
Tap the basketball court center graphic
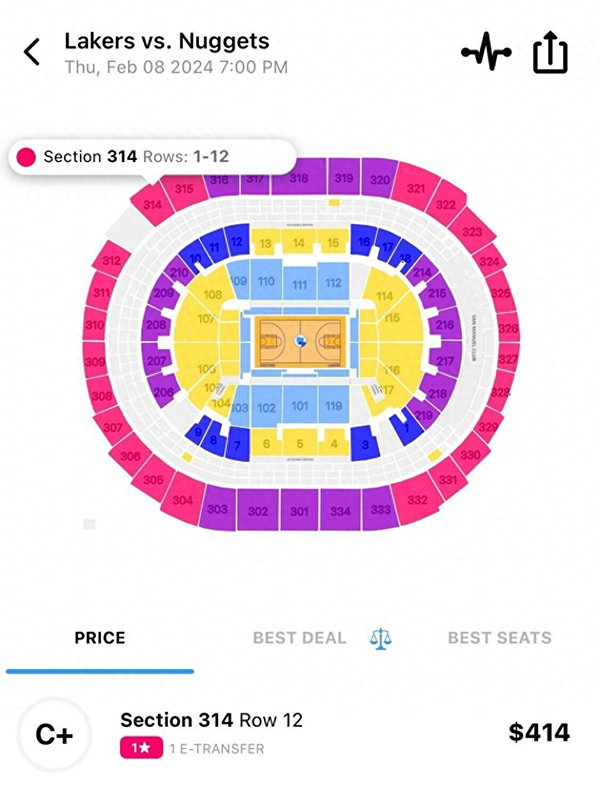[x=300, y=344]
